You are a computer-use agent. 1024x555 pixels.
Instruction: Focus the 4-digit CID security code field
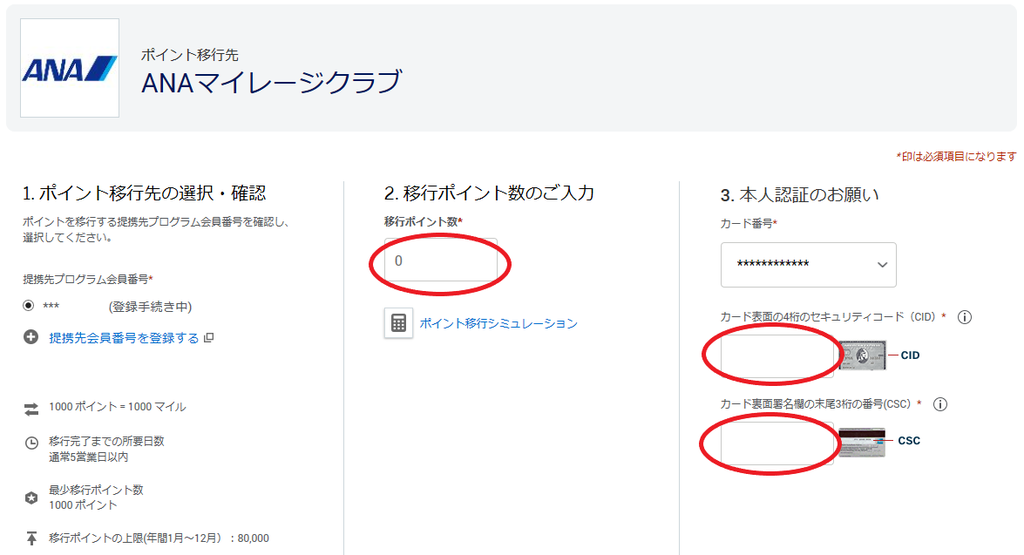click(x=777, y=356)
